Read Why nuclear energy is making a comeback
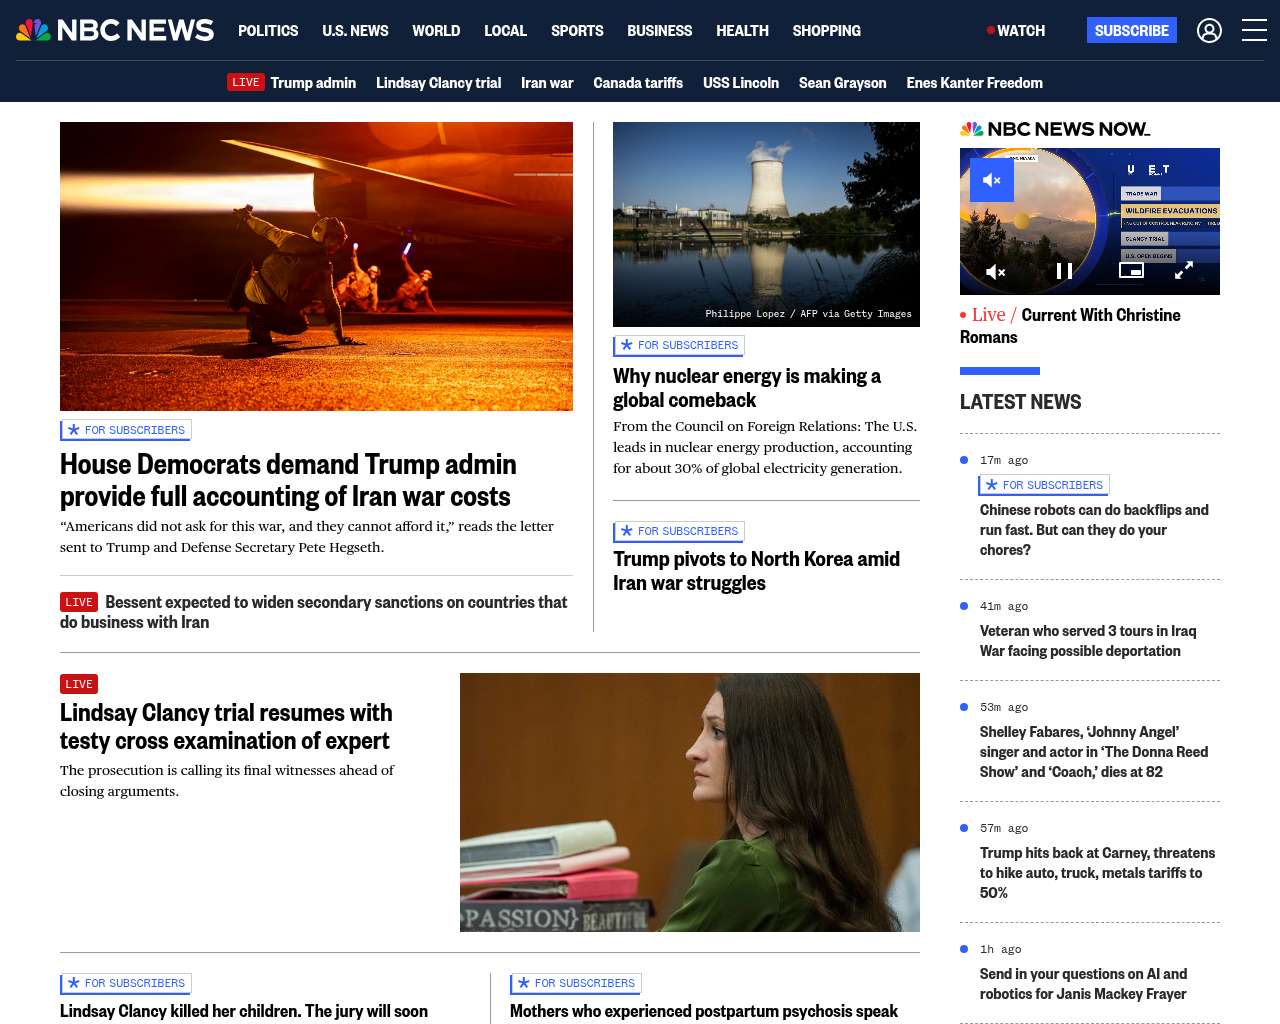This screenshot has width=1280, height=1024. [747, 388]
